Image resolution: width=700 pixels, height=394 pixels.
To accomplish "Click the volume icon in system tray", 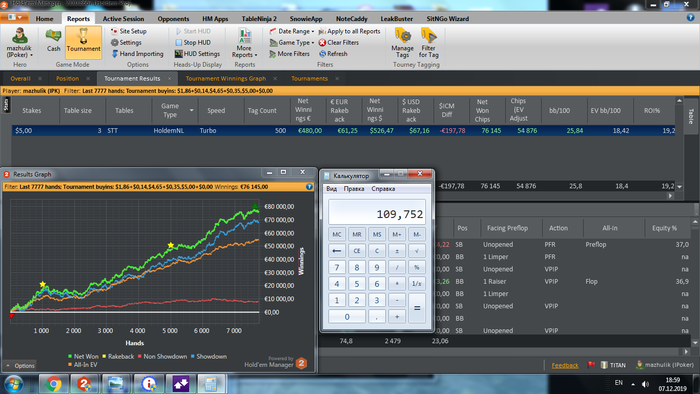I will pos(645,384).
